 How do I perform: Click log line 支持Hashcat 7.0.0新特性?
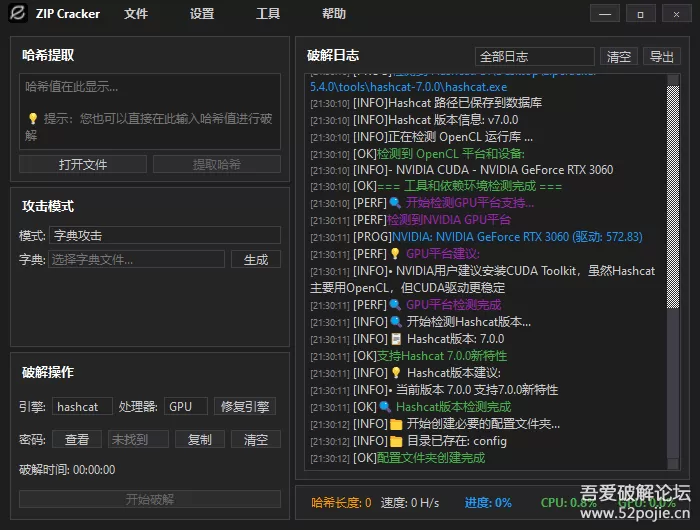pyautogui.click(x=408, y=356)
